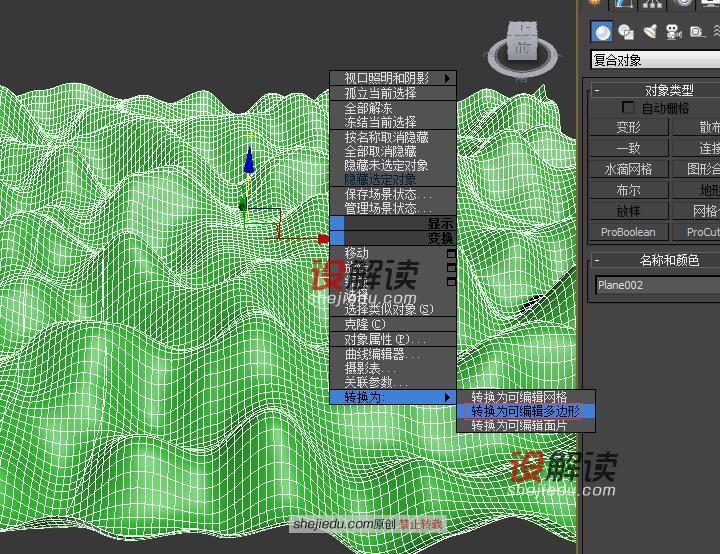
Task: Select the Lights category icon
Action: (x=650, y=32)
